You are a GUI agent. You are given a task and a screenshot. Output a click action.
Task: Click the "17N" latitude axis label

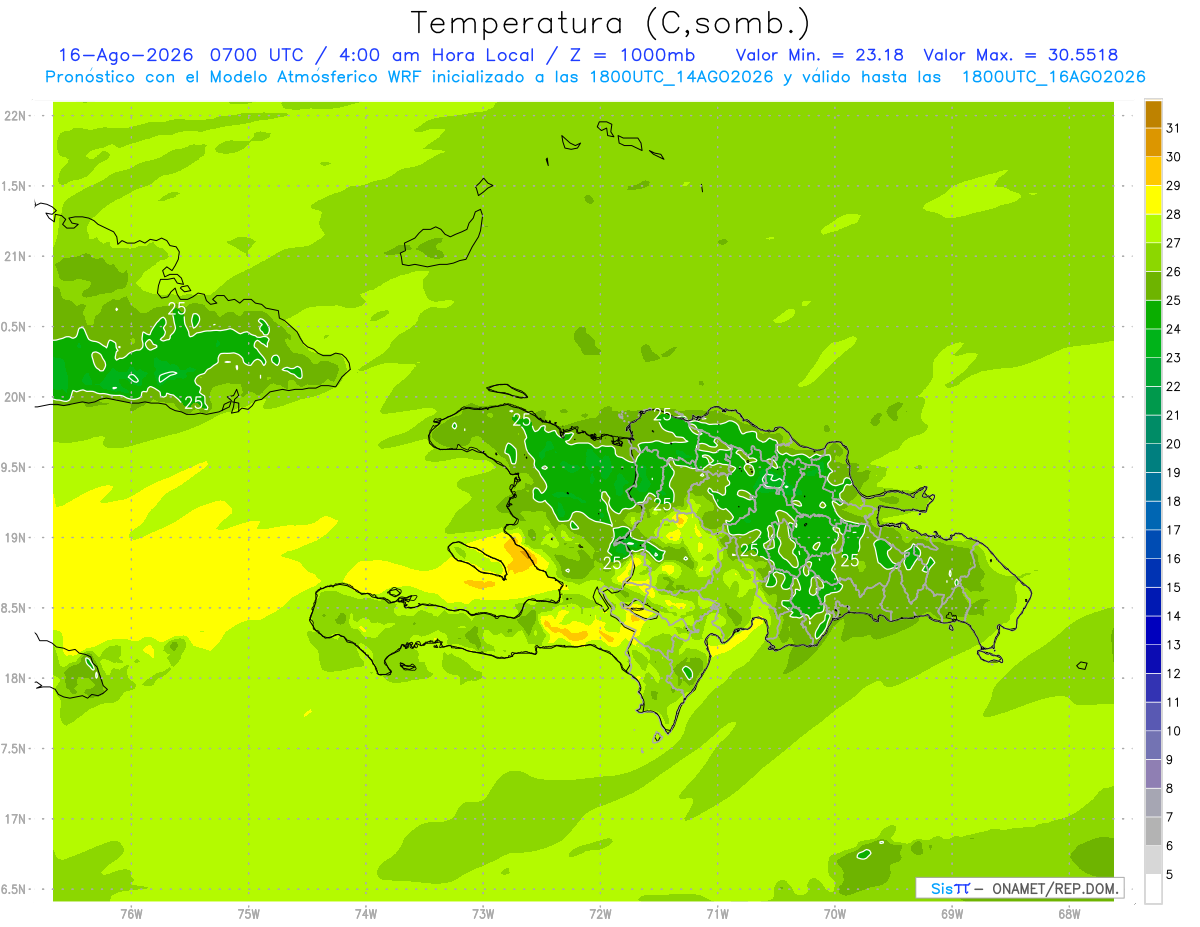16,820
